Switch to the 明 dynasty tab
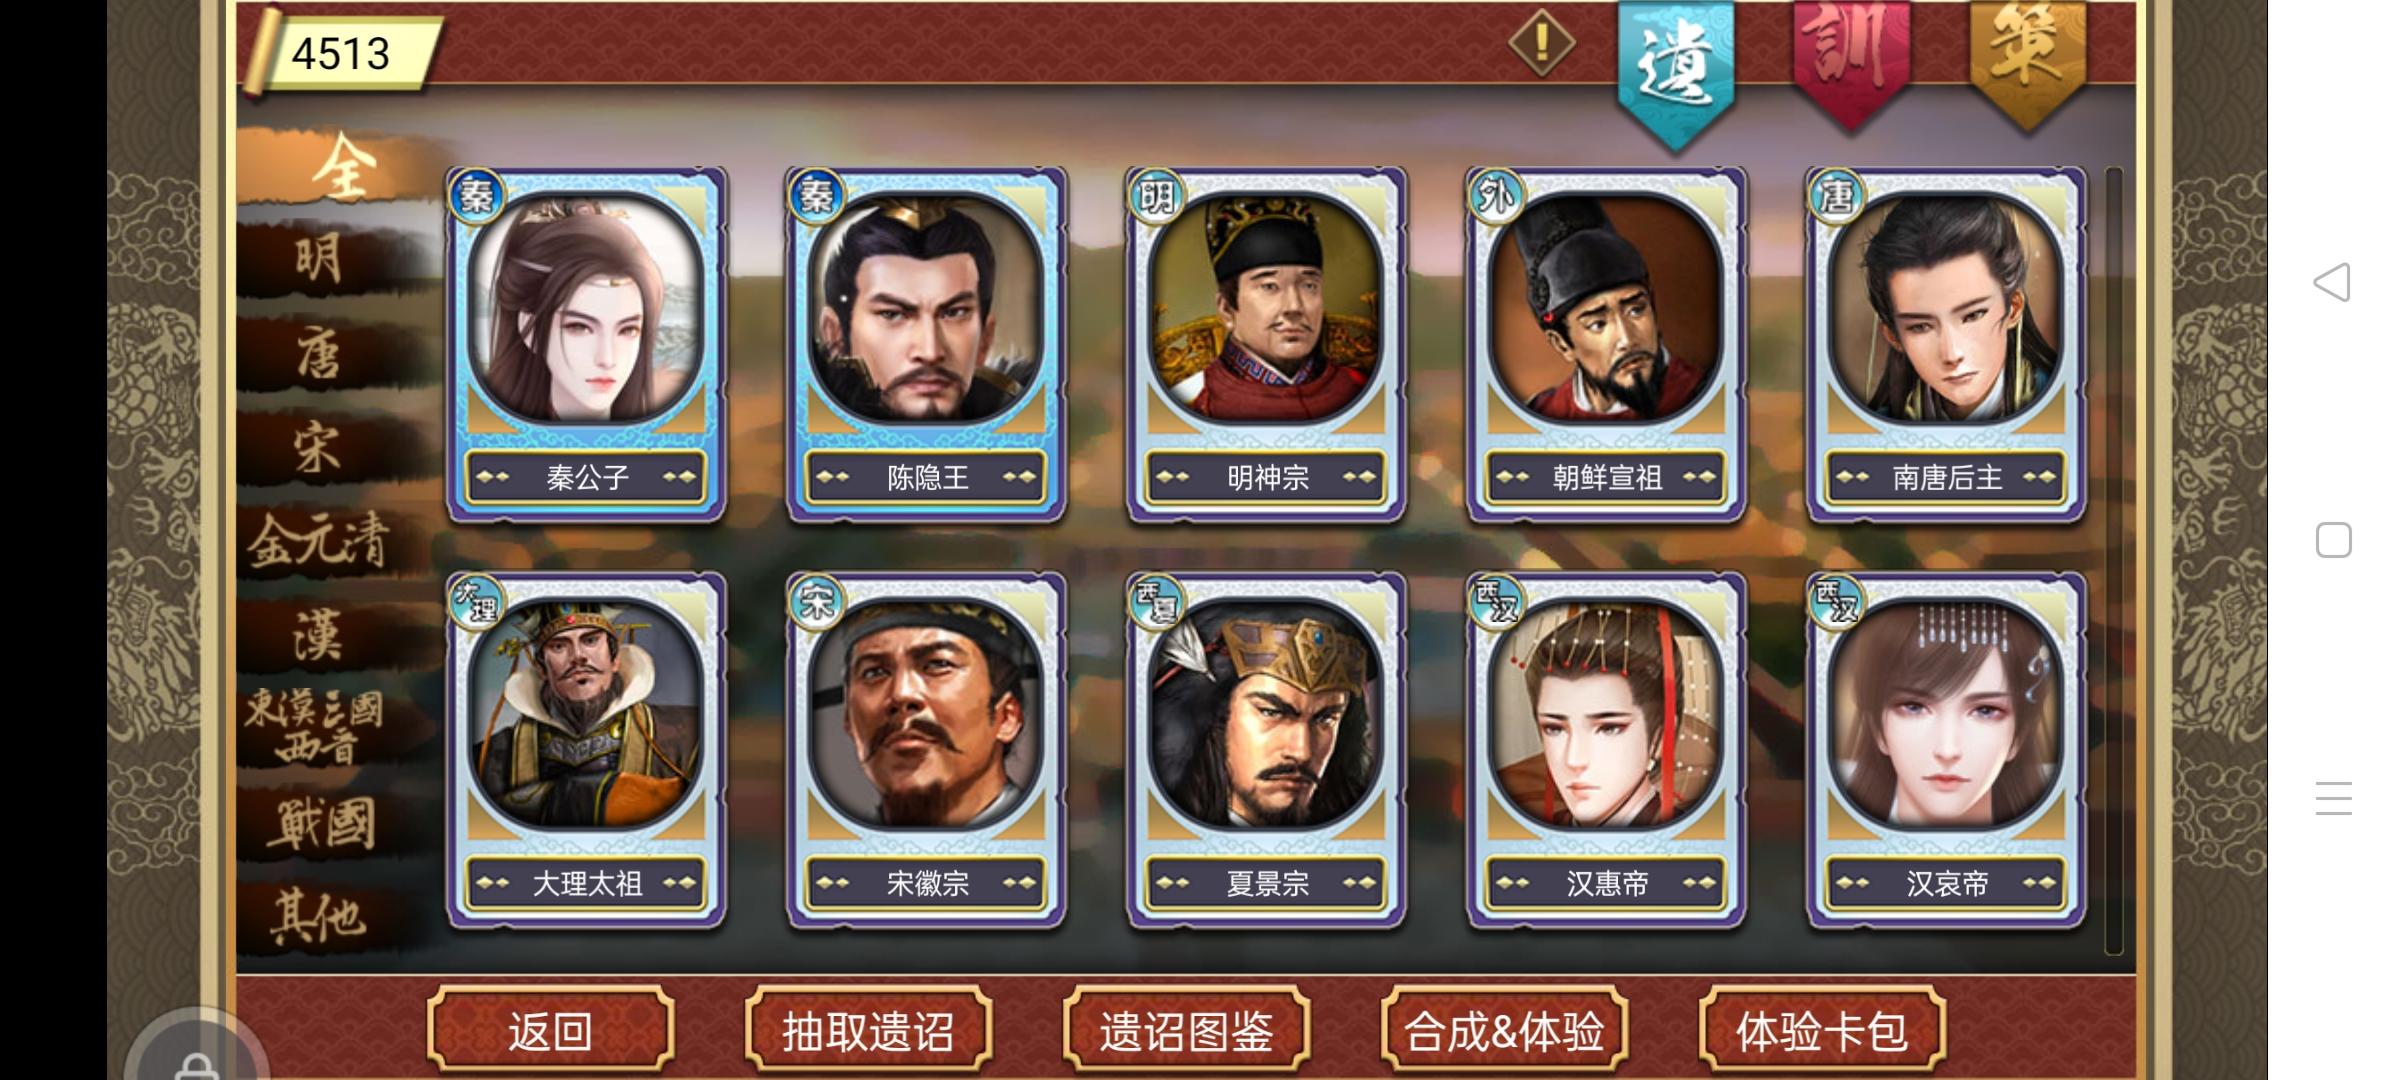This screenshot has width=2400, height=1080. pyautogui.click(x=320, y=260)
